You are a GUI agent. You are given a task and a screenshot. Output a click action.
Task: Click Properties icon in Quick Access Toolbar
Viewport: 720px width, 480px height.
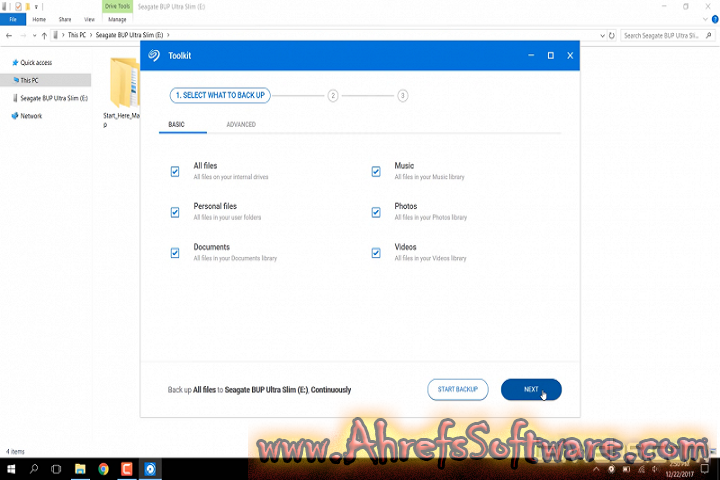[18, 7]
